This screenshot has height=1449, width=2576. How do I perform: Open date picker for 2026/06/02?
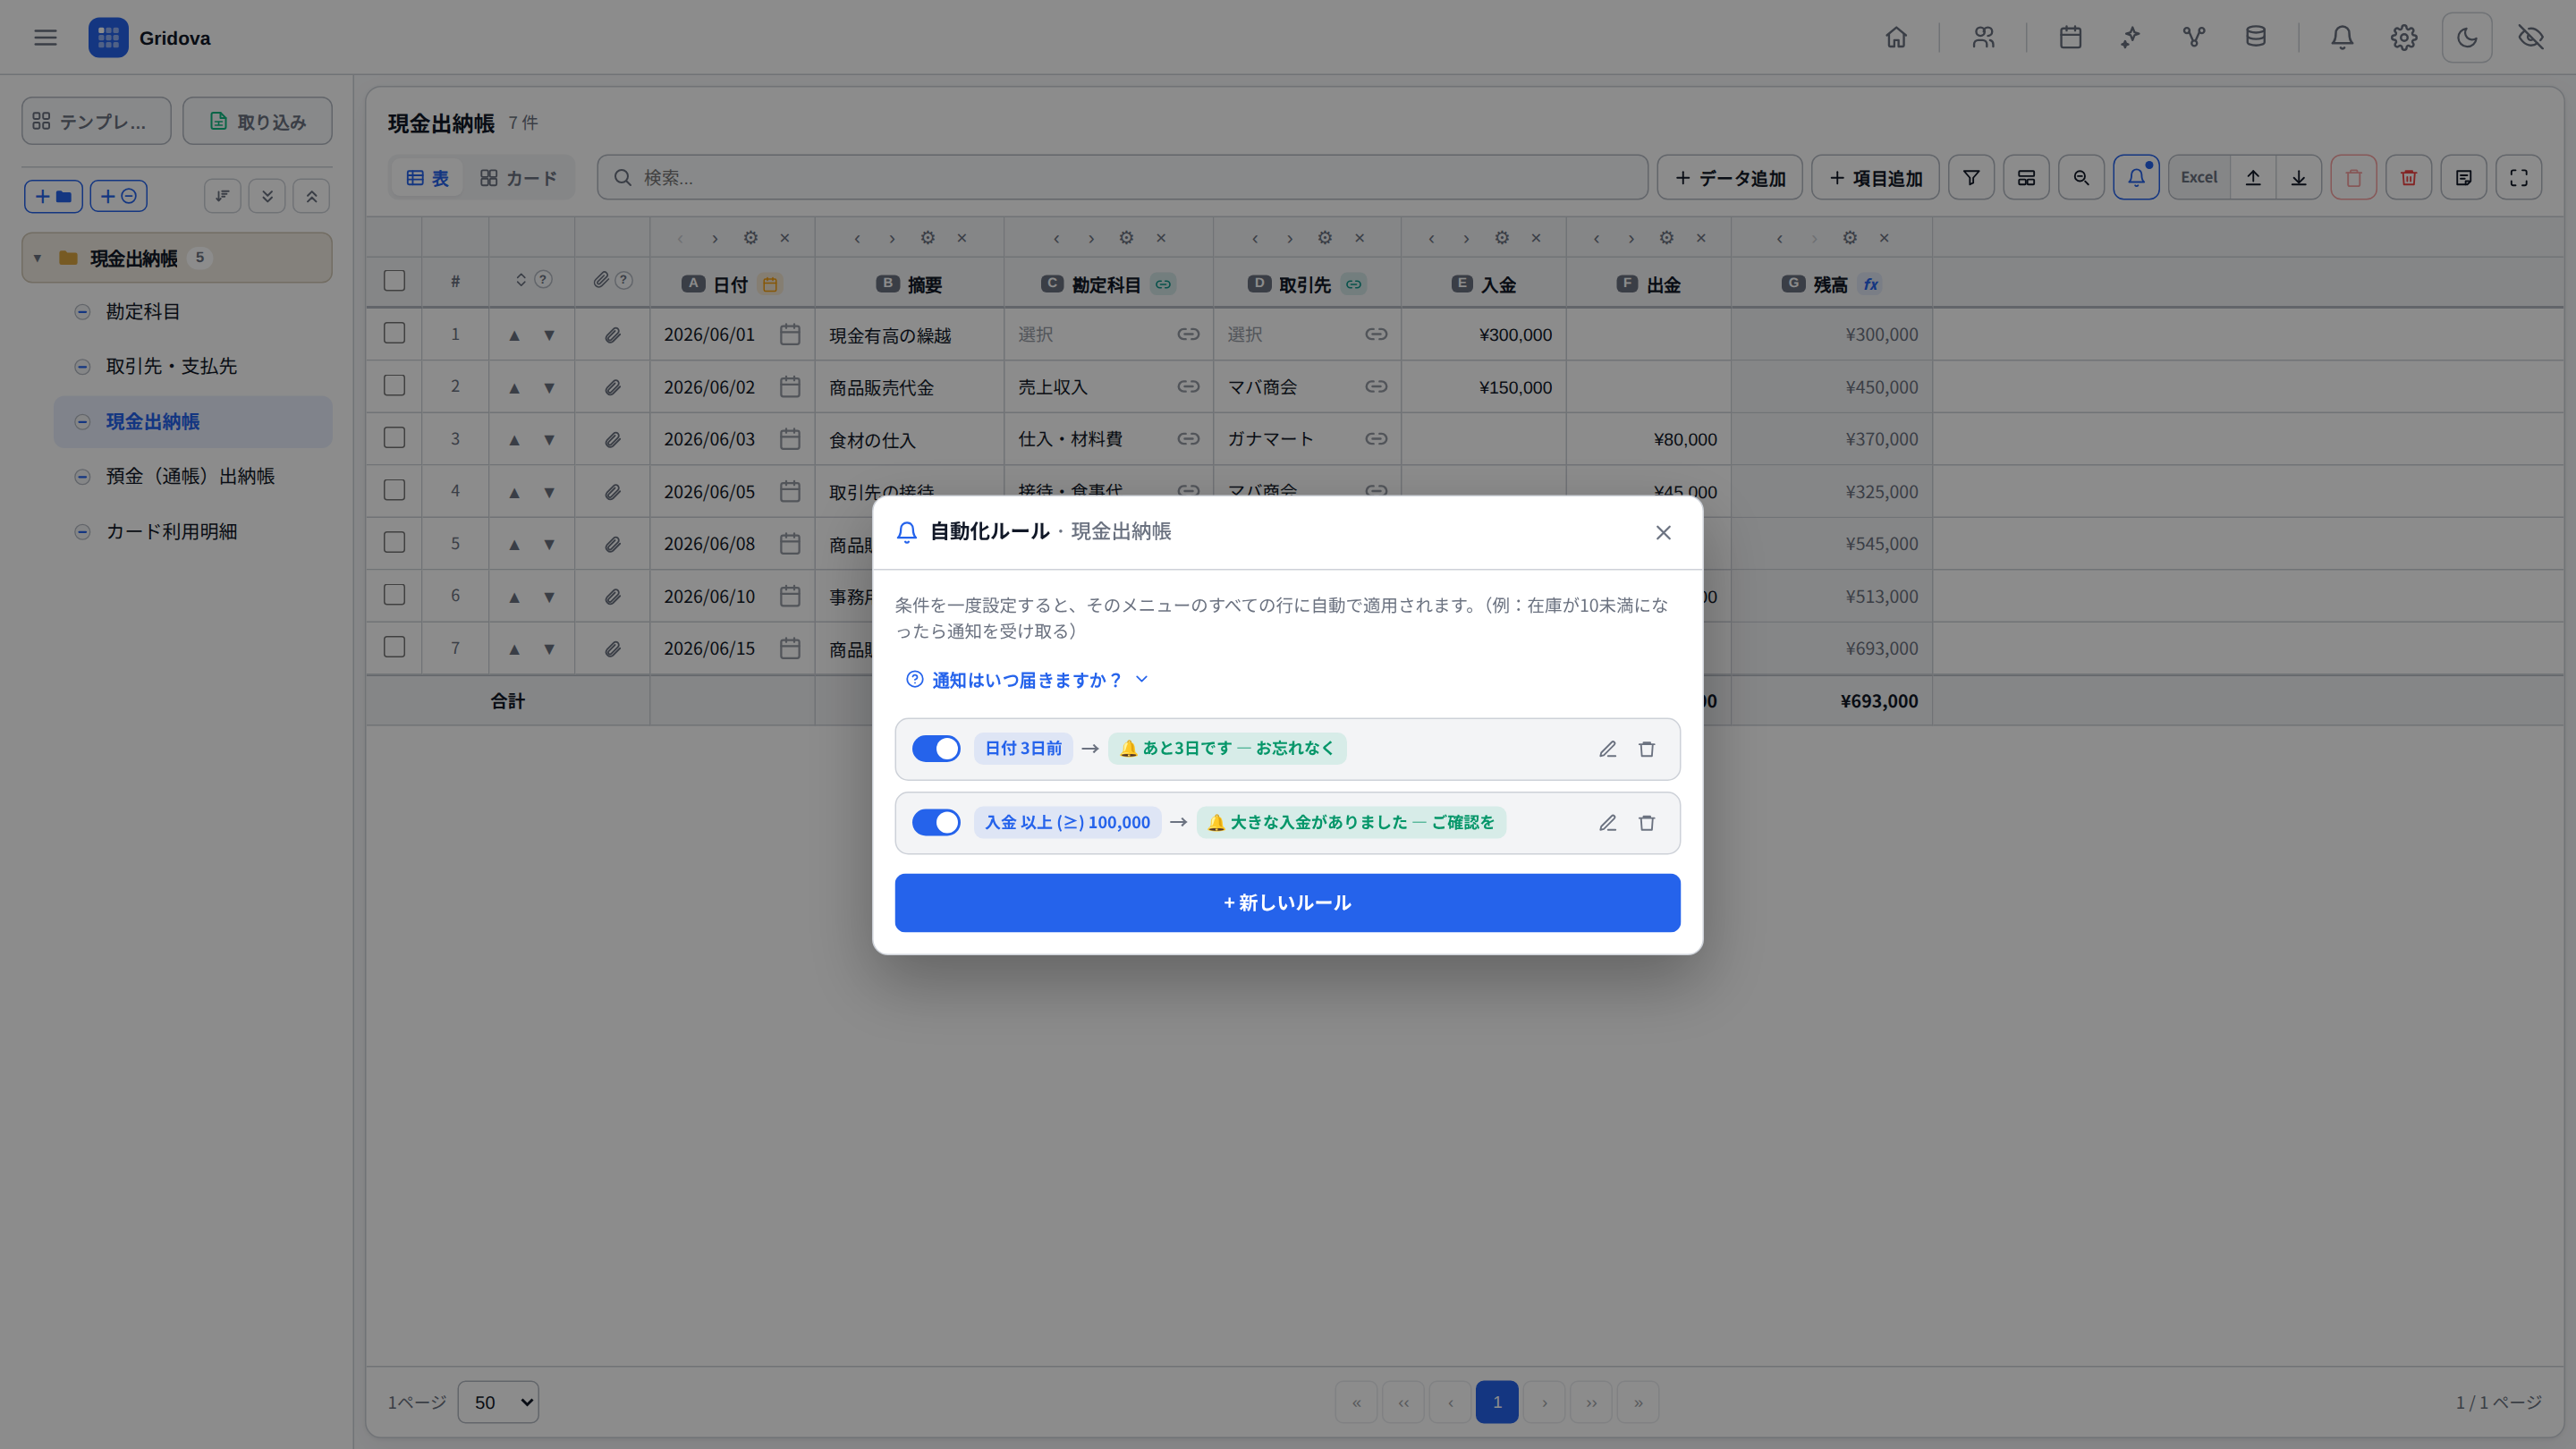click(x=790, y=386)
